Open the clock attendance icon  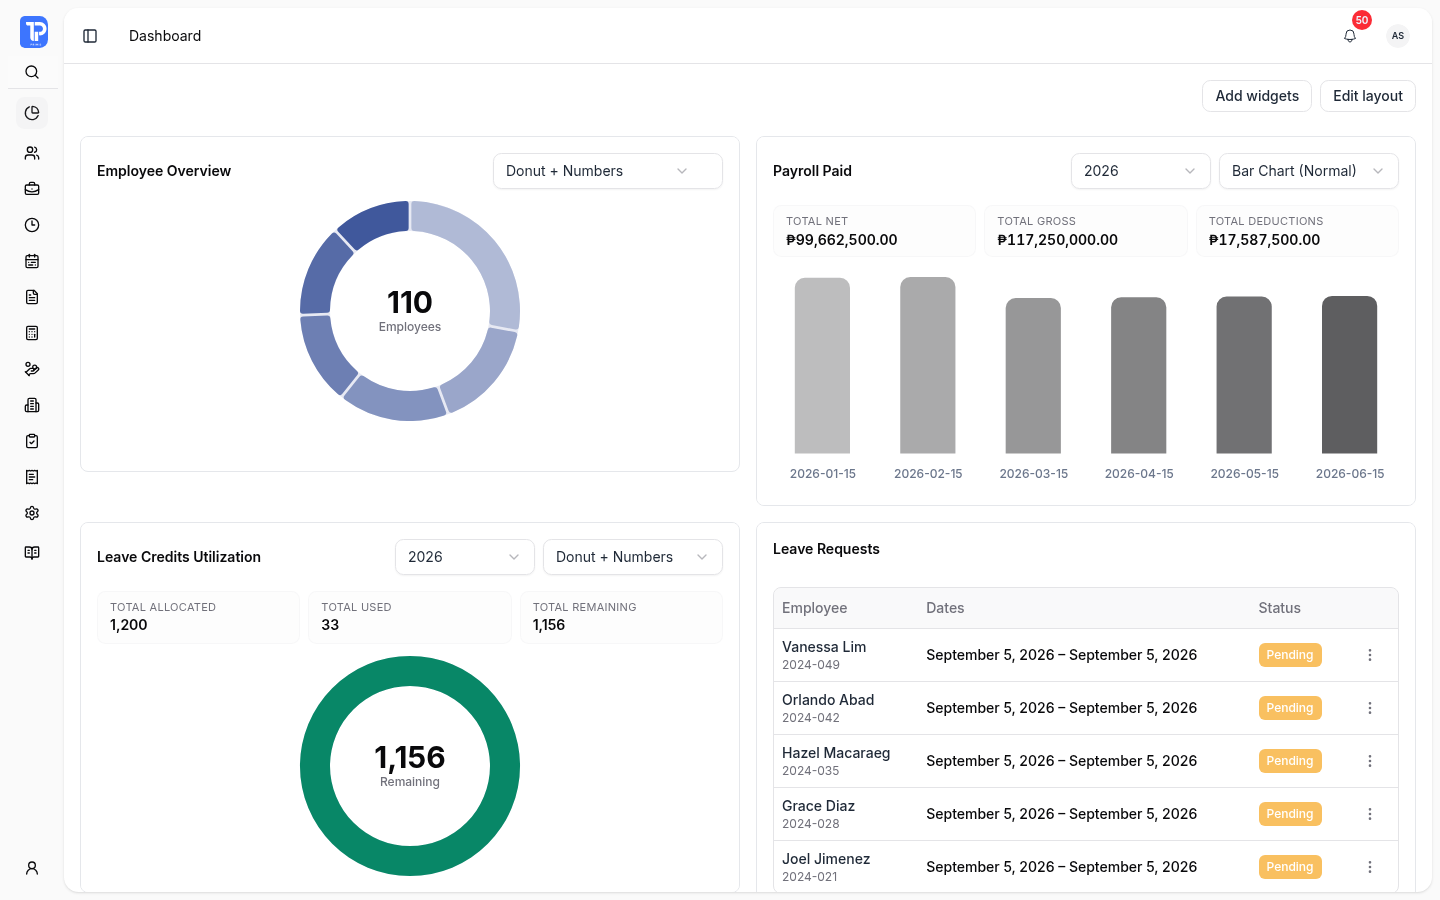pyautogui.click(x=32, y=225)
